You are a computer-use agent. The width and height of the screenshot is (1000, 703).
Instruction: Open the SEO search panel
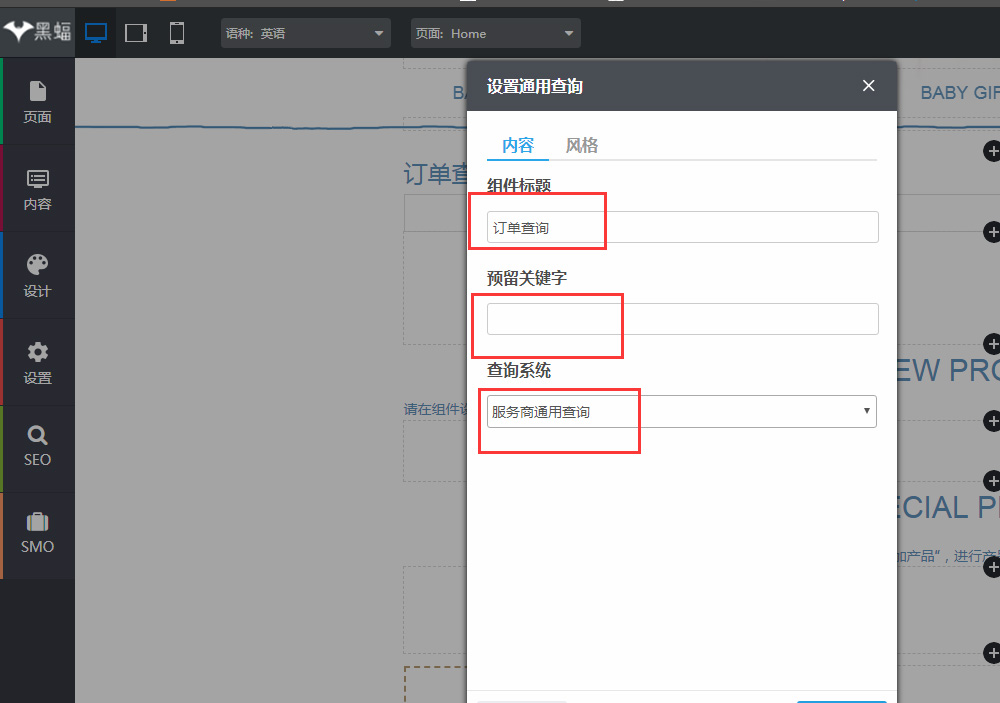pyautogui.click(x=38, y=447)
